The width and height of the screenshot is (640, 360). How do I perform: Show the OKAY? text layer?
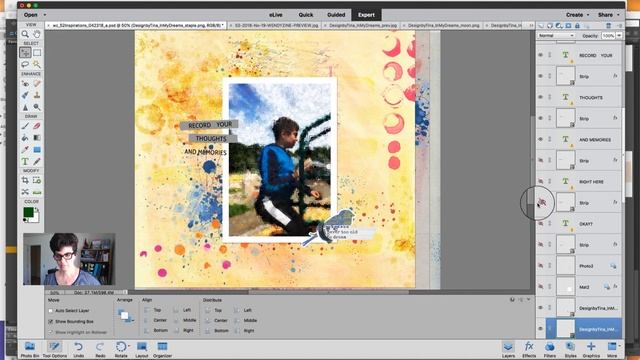click(x=540, y=224)
